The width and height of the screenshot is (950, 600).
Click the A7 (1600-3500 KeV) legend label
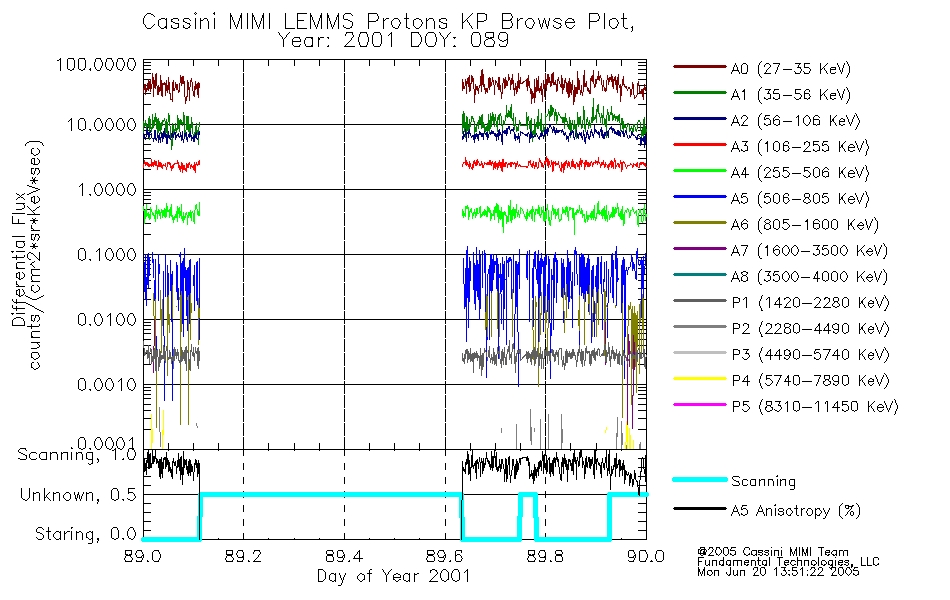click(809, 251)
